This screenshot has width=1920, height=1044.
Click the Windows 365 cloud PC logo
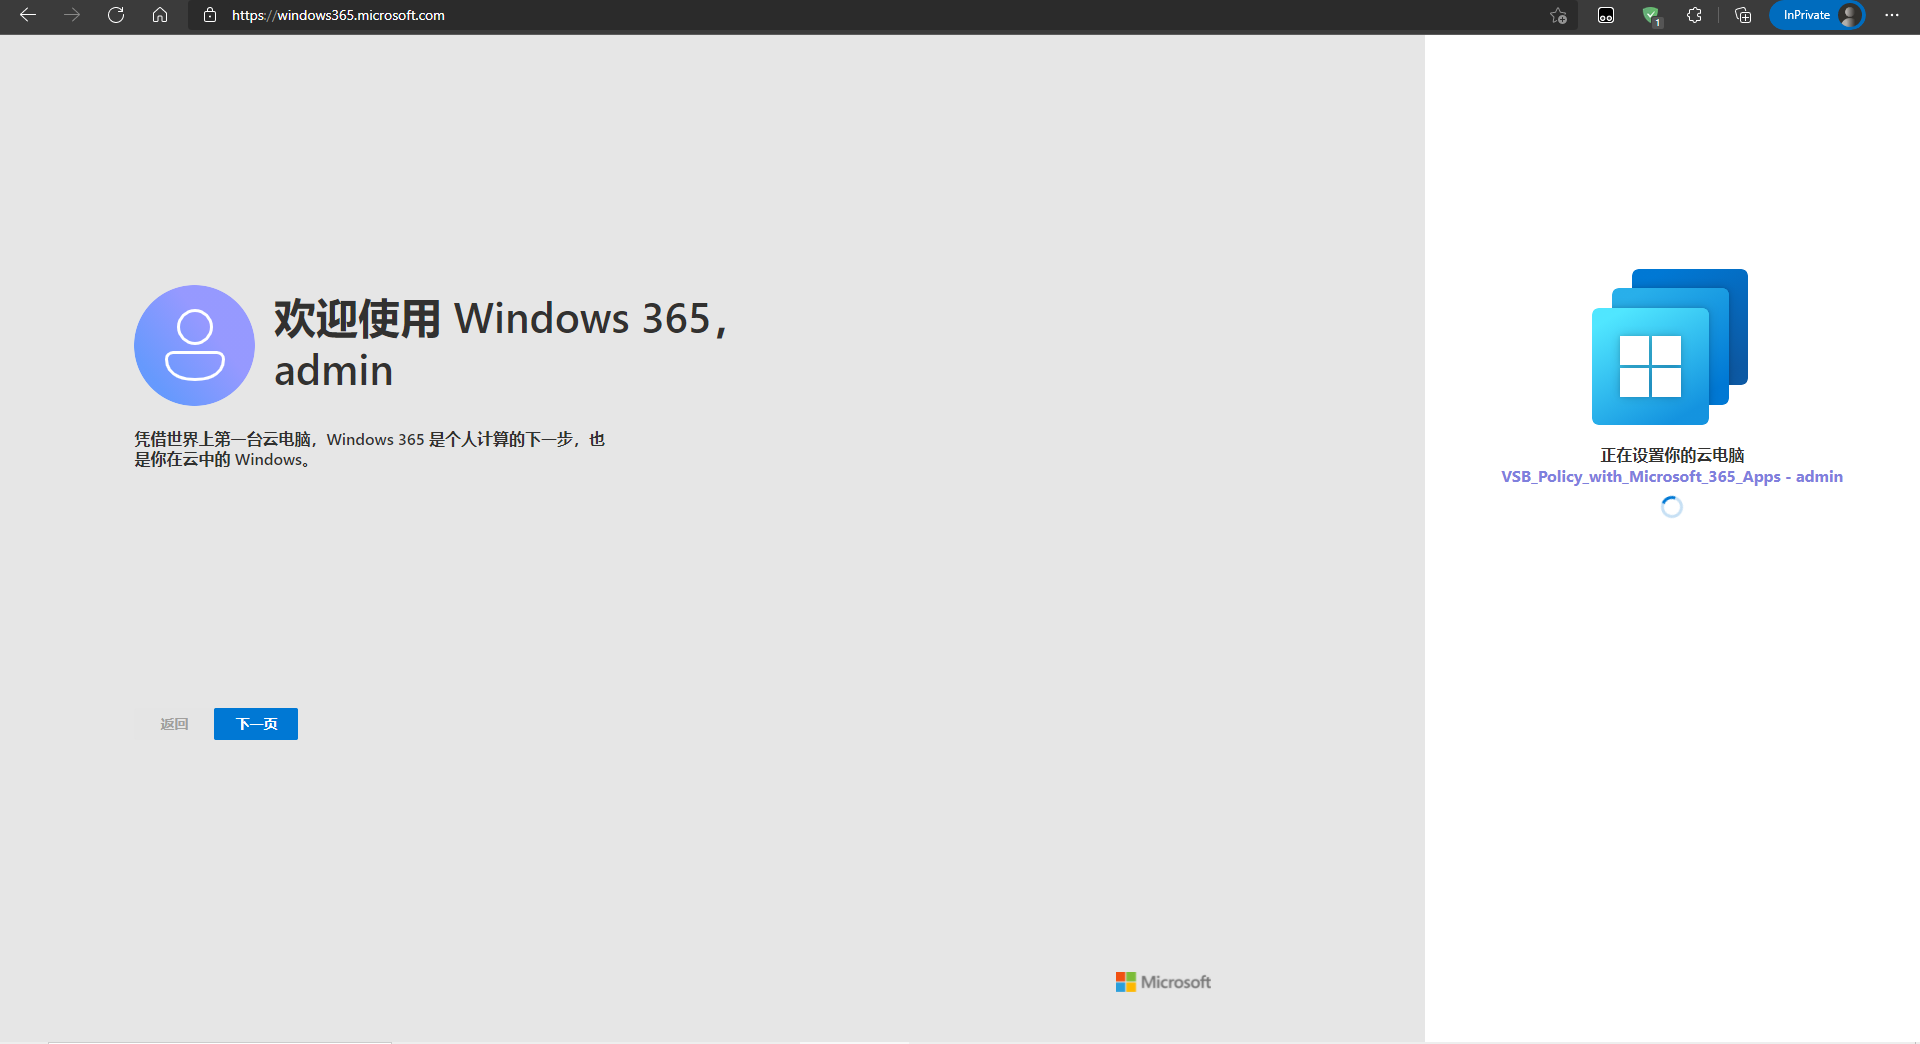pyautogui.click(x=1670, y=347)
